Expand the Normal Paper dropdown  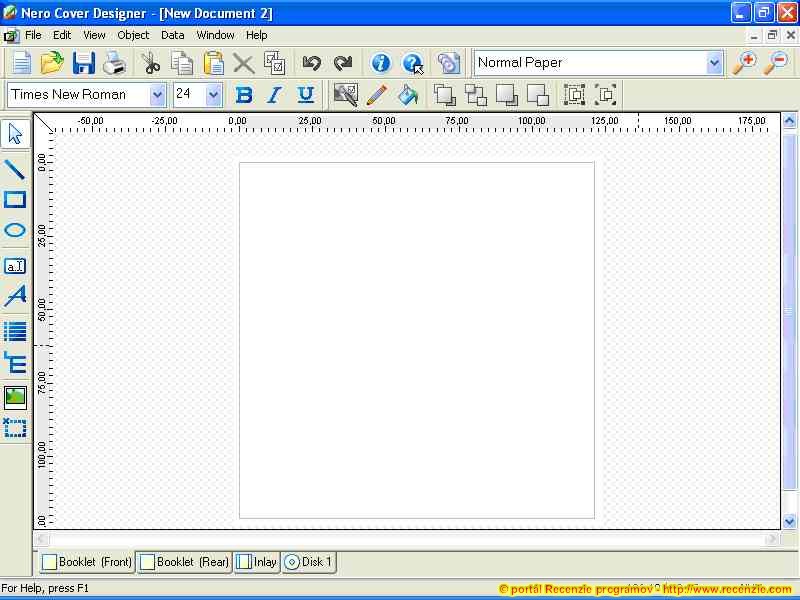pos(714,63)
